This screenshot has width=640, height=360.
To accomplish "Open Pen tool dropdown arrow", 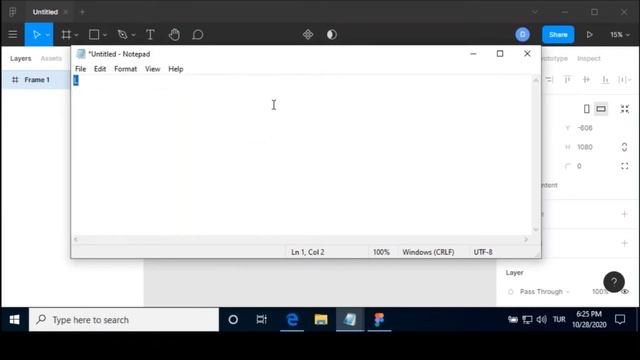I will coord(133,35).
